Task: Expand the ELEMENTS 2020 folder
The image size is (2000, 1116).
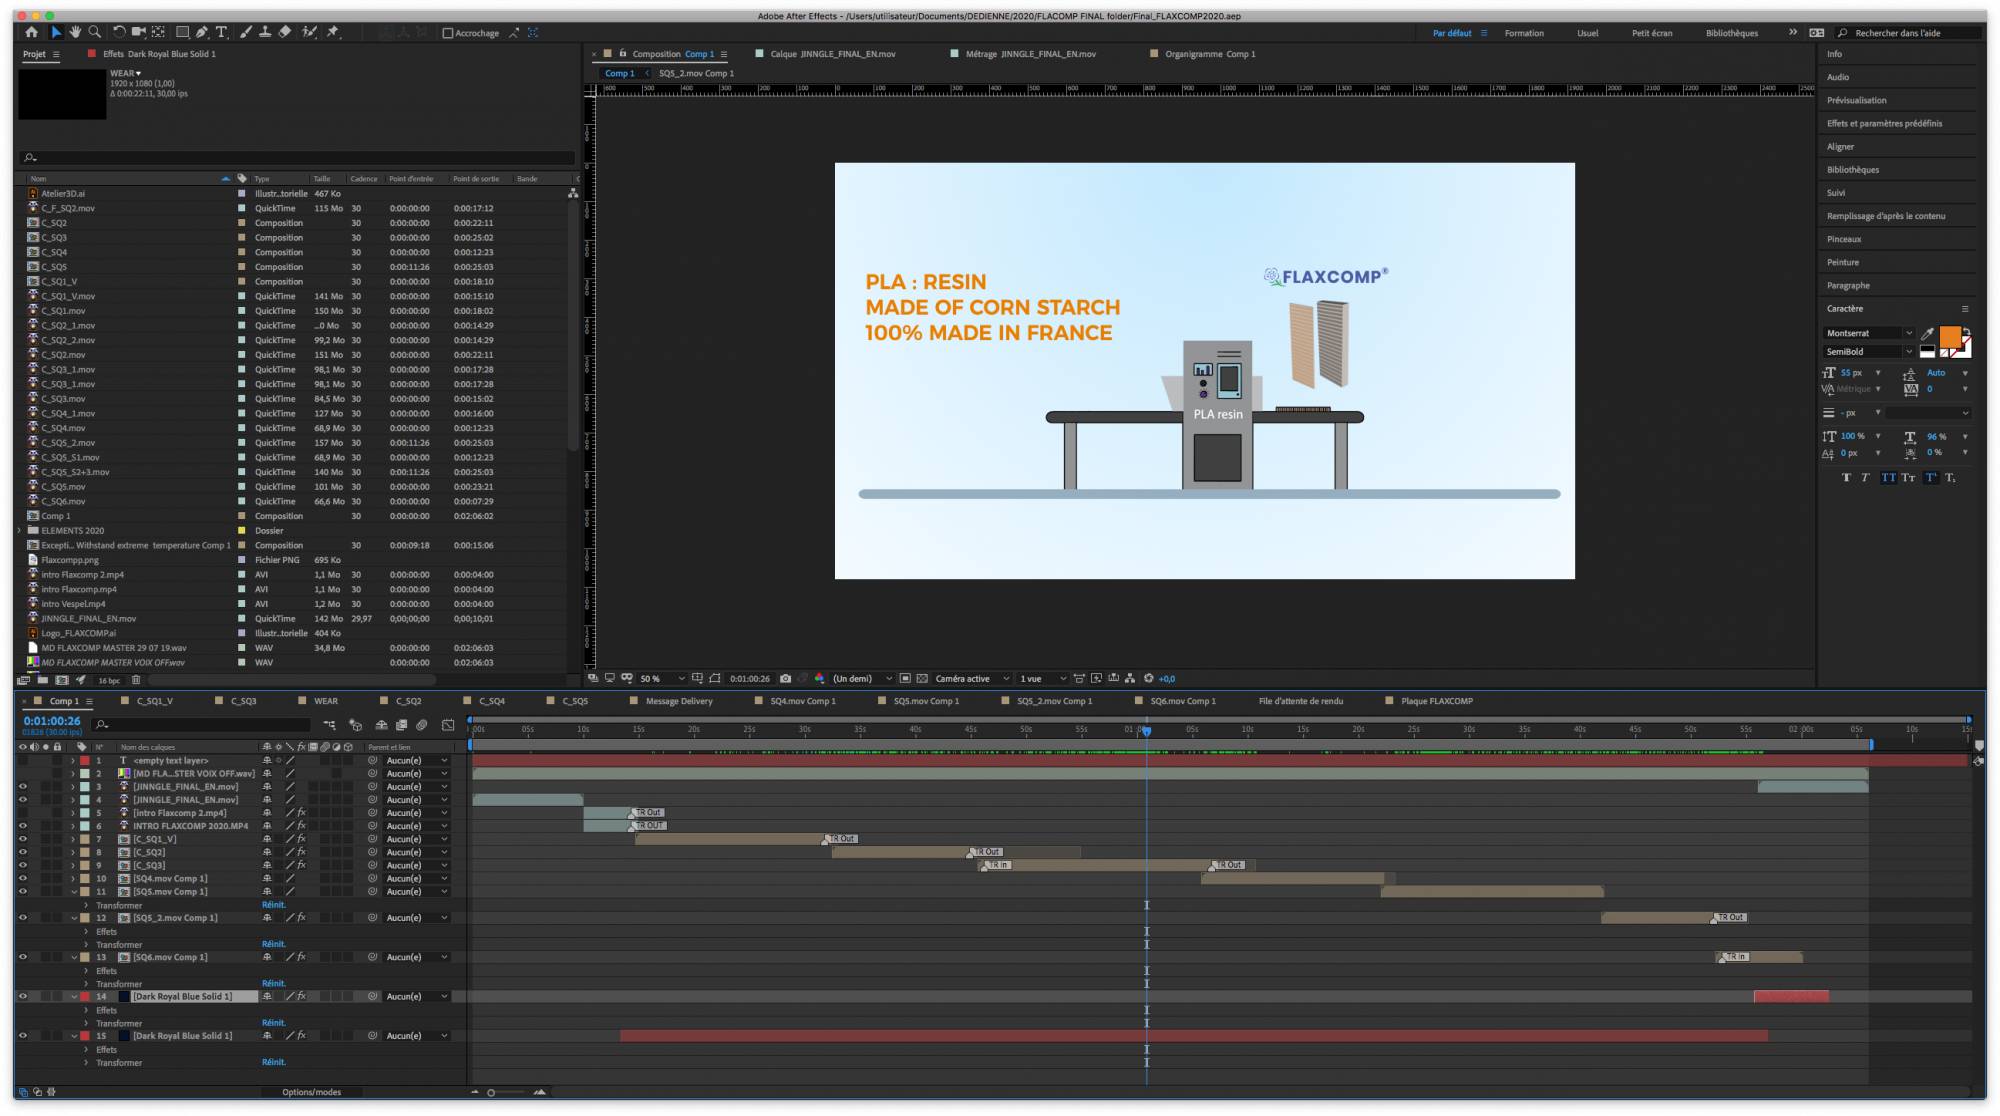Action: coord(19,531)
